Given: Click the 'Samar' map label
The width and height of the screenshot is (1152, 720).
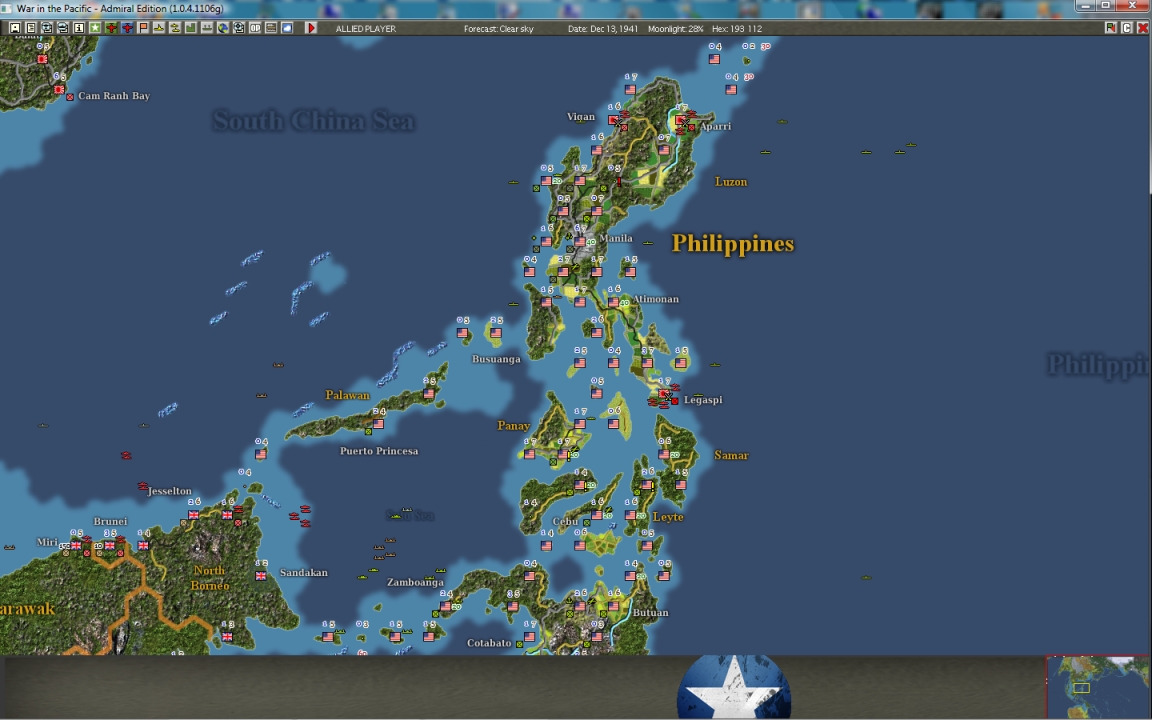Looking at the screenshot, I should (x=731, y=456).
